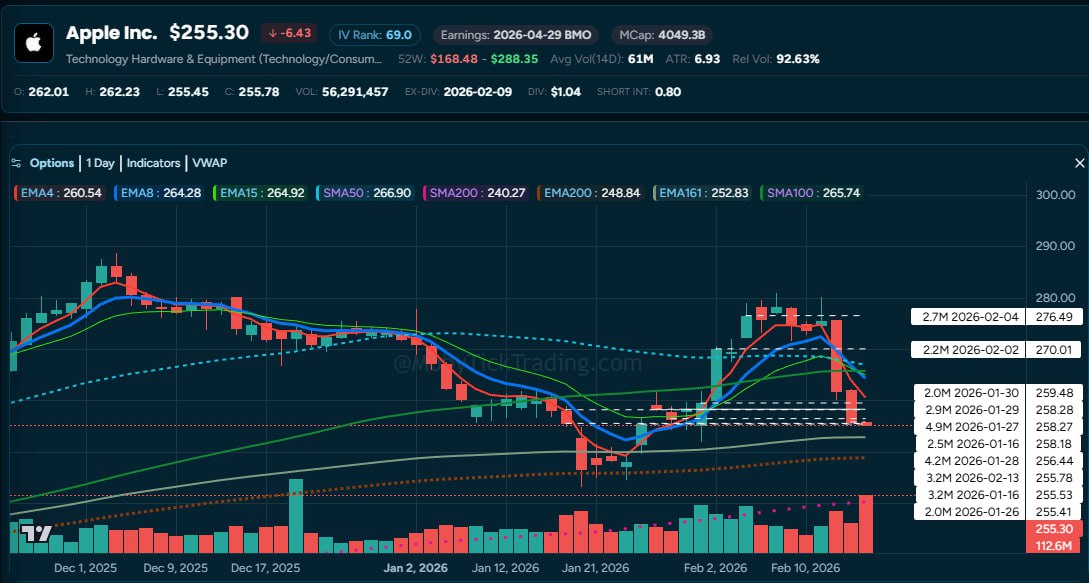Click the compare arrows icon beside Options
This screenshot has width=1089, height=583.
[14, 162]
